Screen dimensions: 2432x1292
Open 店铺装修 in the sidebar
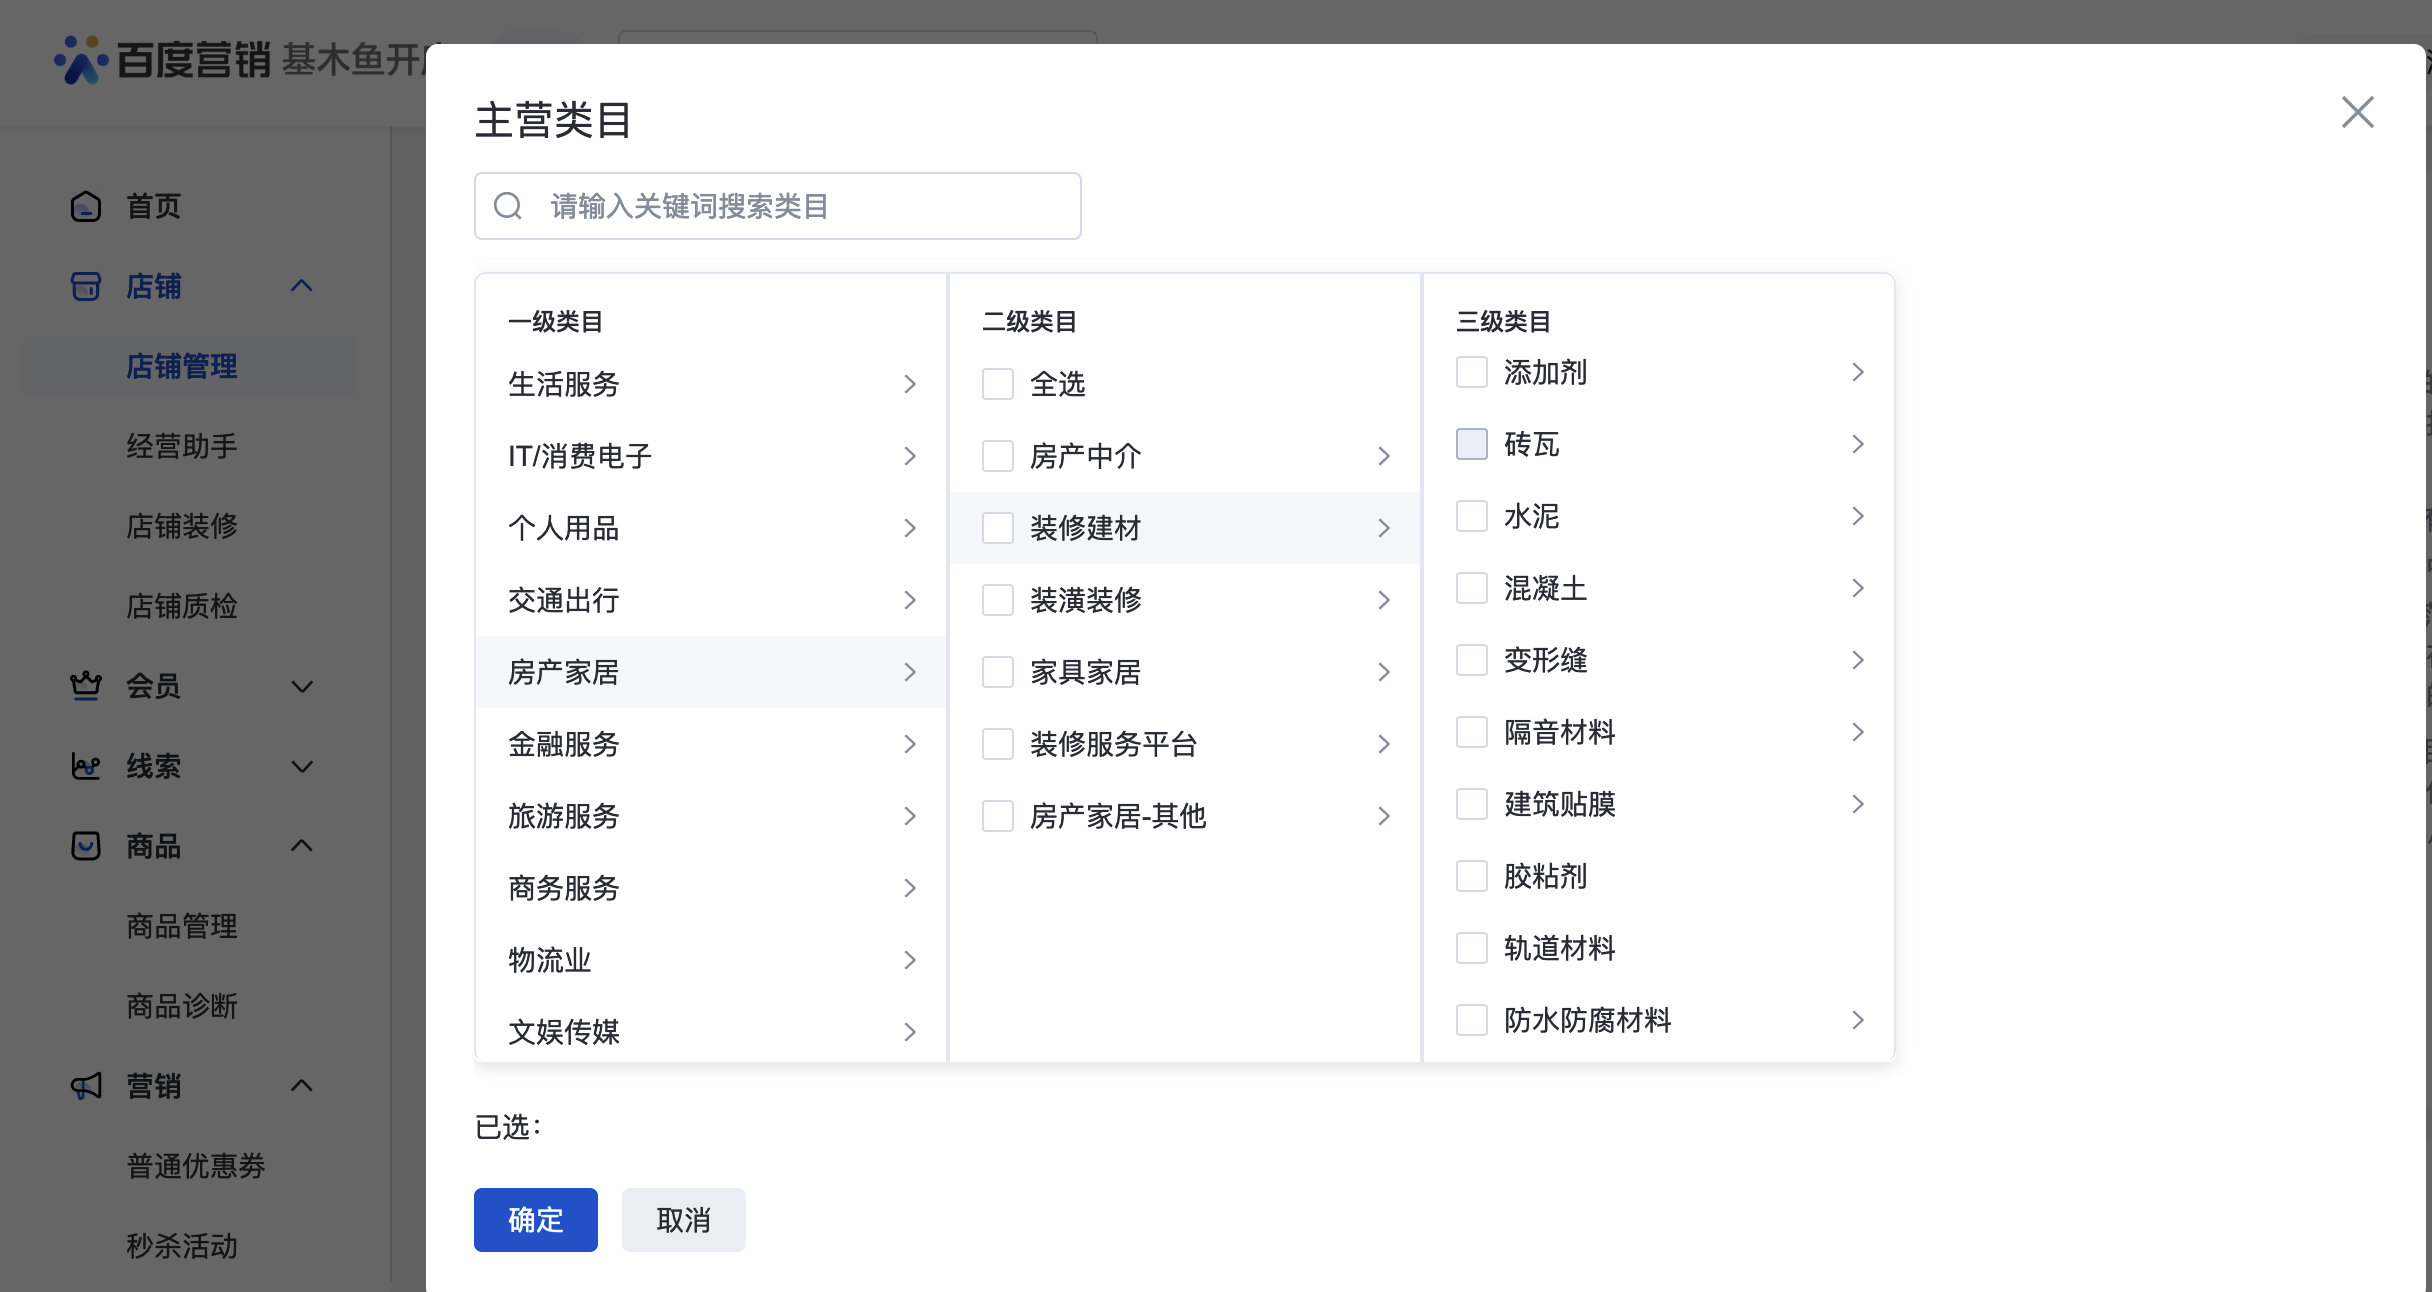click(x=182, y=526)
